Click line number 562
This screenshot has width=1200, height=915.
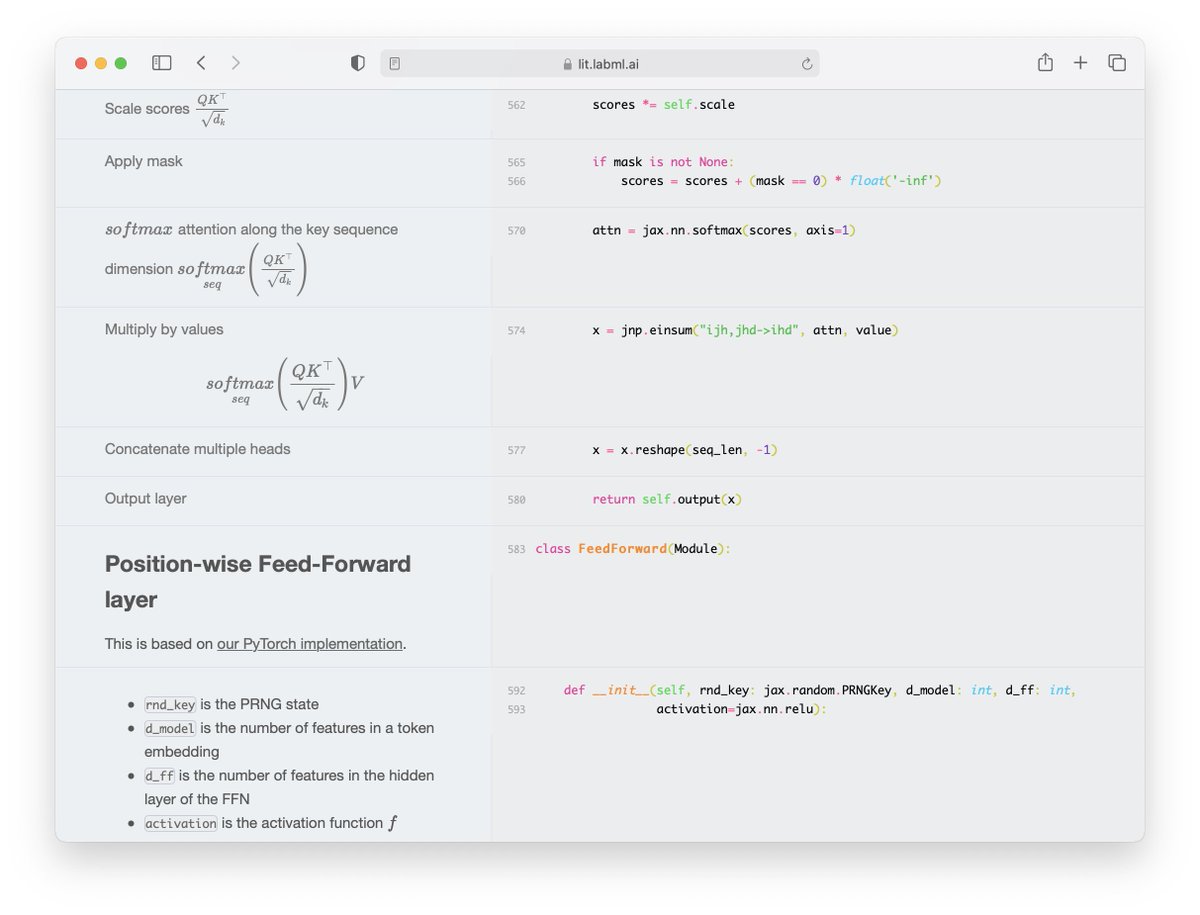point(516,105)
